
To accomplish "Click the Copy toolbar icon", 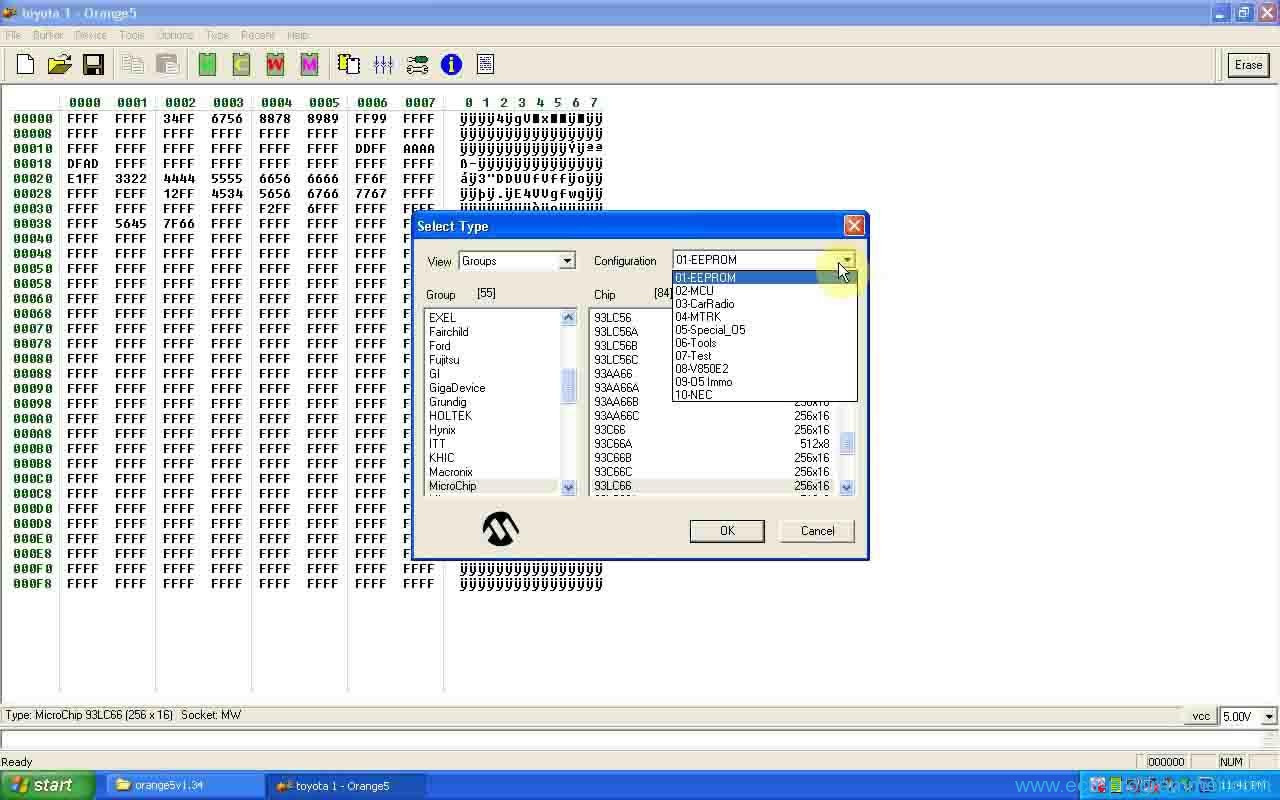I will 132,65.
